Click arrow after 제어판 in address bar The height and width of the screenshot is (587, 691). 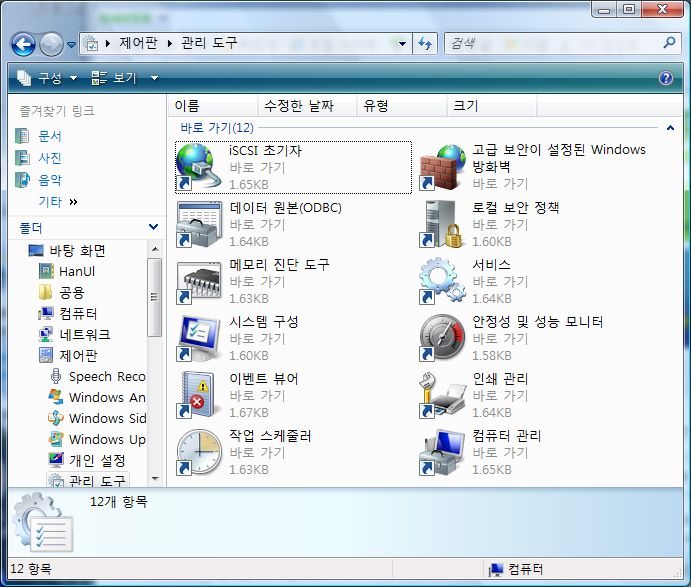[x=170, y=43]
